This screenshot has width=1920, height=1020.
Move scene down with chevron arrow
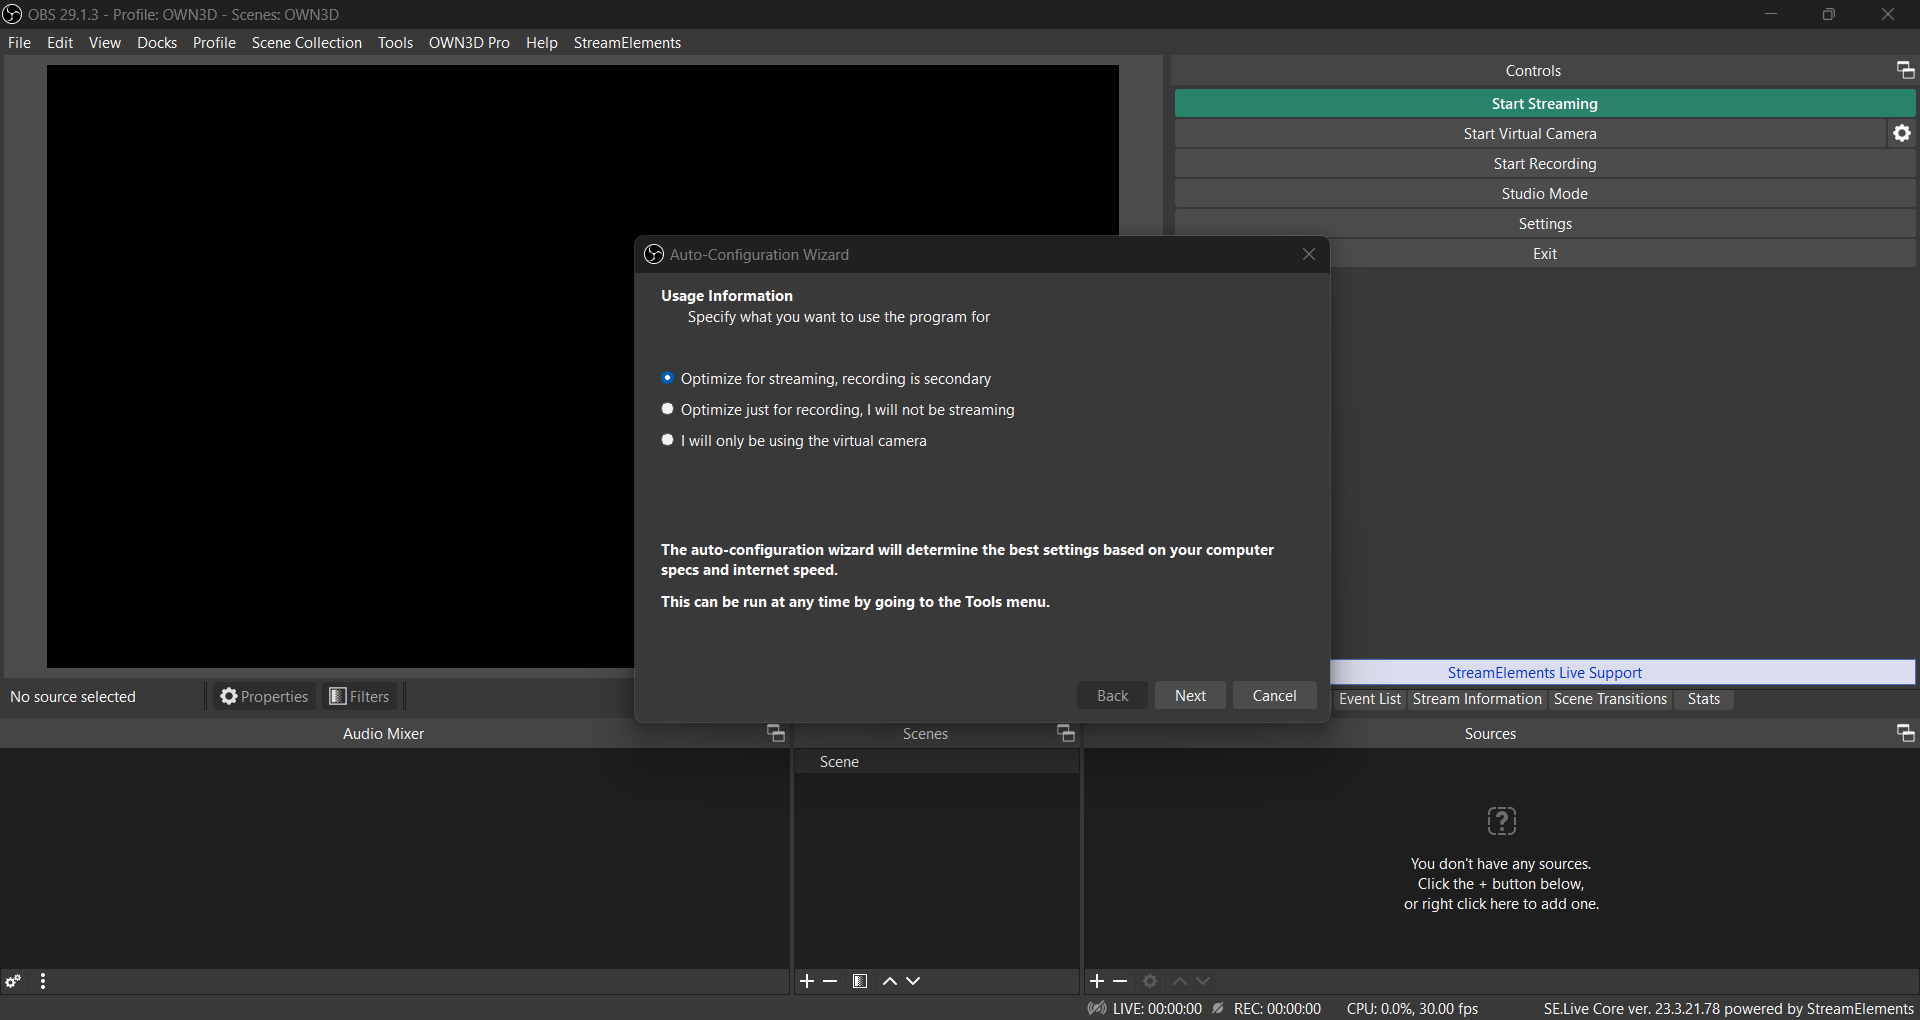click(913, 981)
